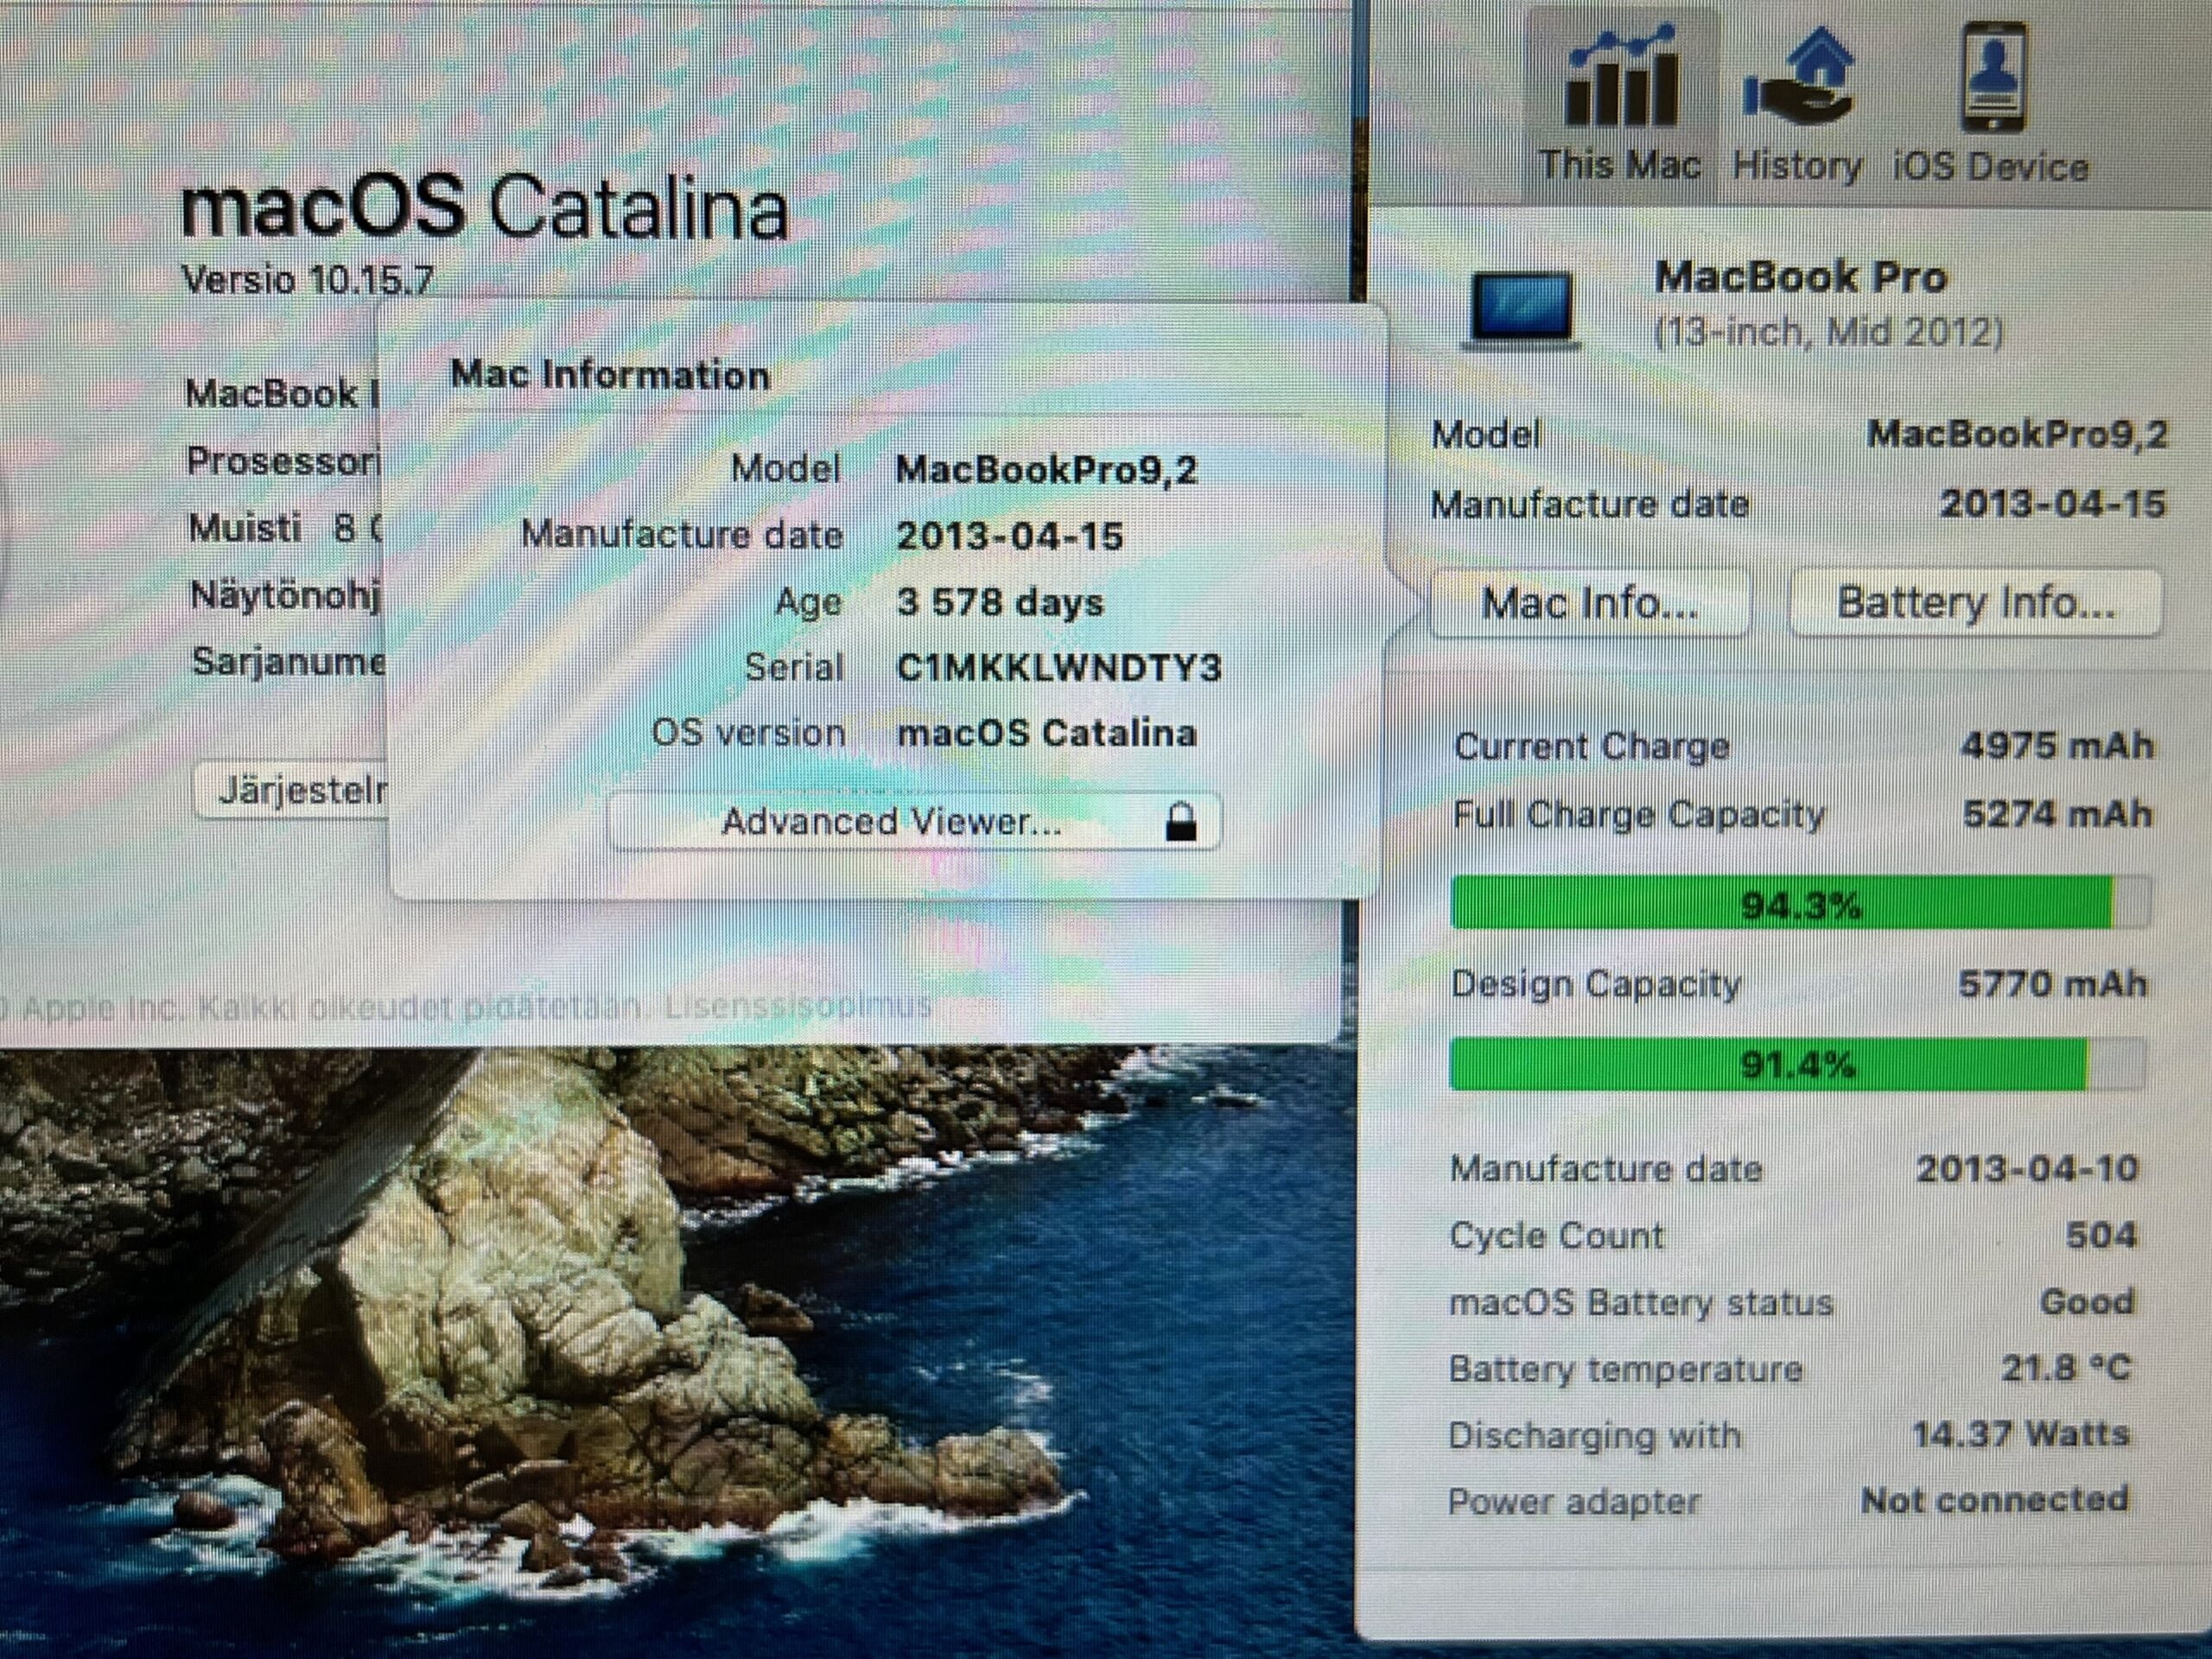Screen dimensions: 2212x1659
Task: Click the Näytönohjain row in About window
Action: 285,596
